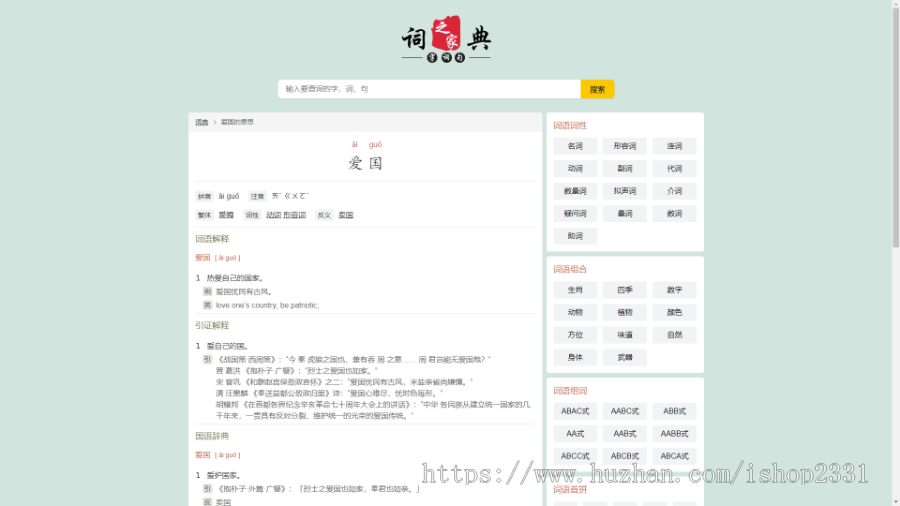Screen dimensions: 900x506
Task: Choose the 颜色 word group
Action: (674, 313)
